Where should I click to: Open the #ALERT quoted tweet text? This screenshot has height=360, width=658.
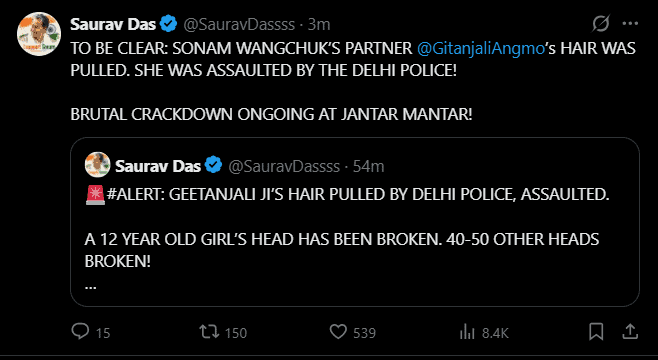(347, 195)
